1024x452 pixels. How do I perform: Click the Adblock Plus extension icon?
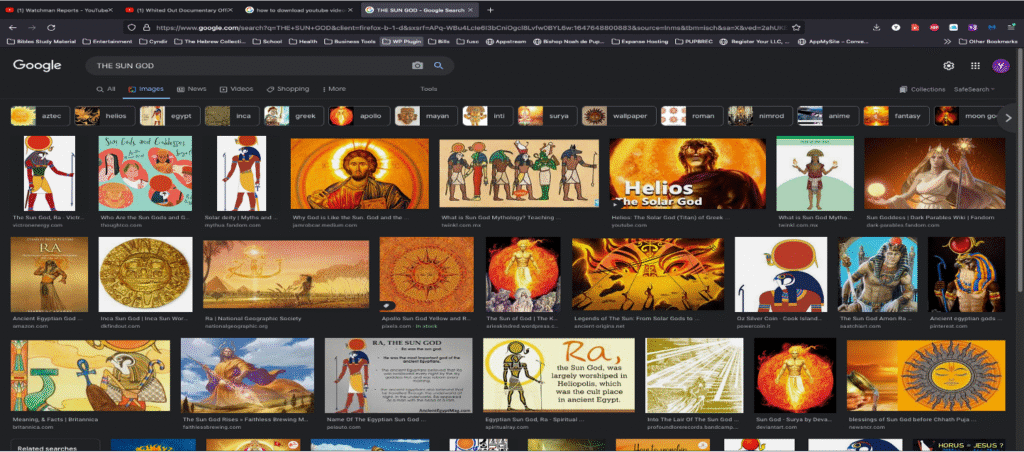click(x=934, y=27)
